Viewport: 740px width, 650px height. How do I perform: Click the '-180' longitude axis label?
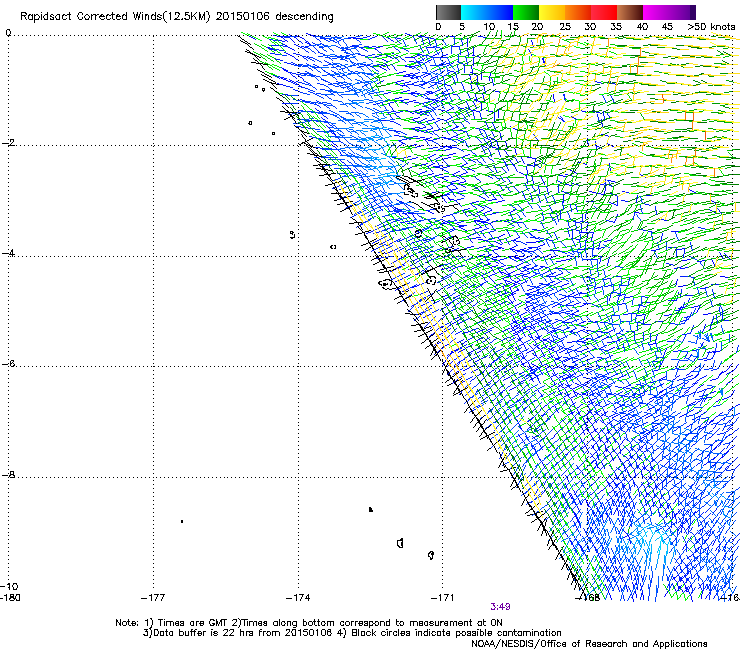click(10, 598)
